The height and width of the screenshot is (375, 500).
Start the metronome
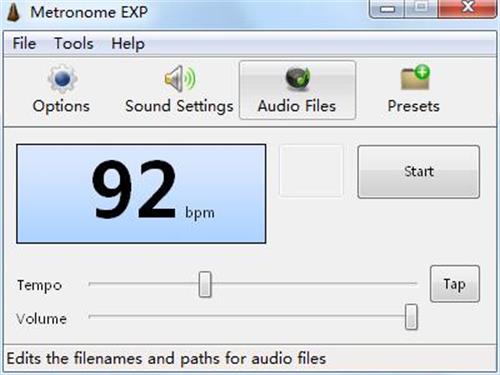click(419, 172)
